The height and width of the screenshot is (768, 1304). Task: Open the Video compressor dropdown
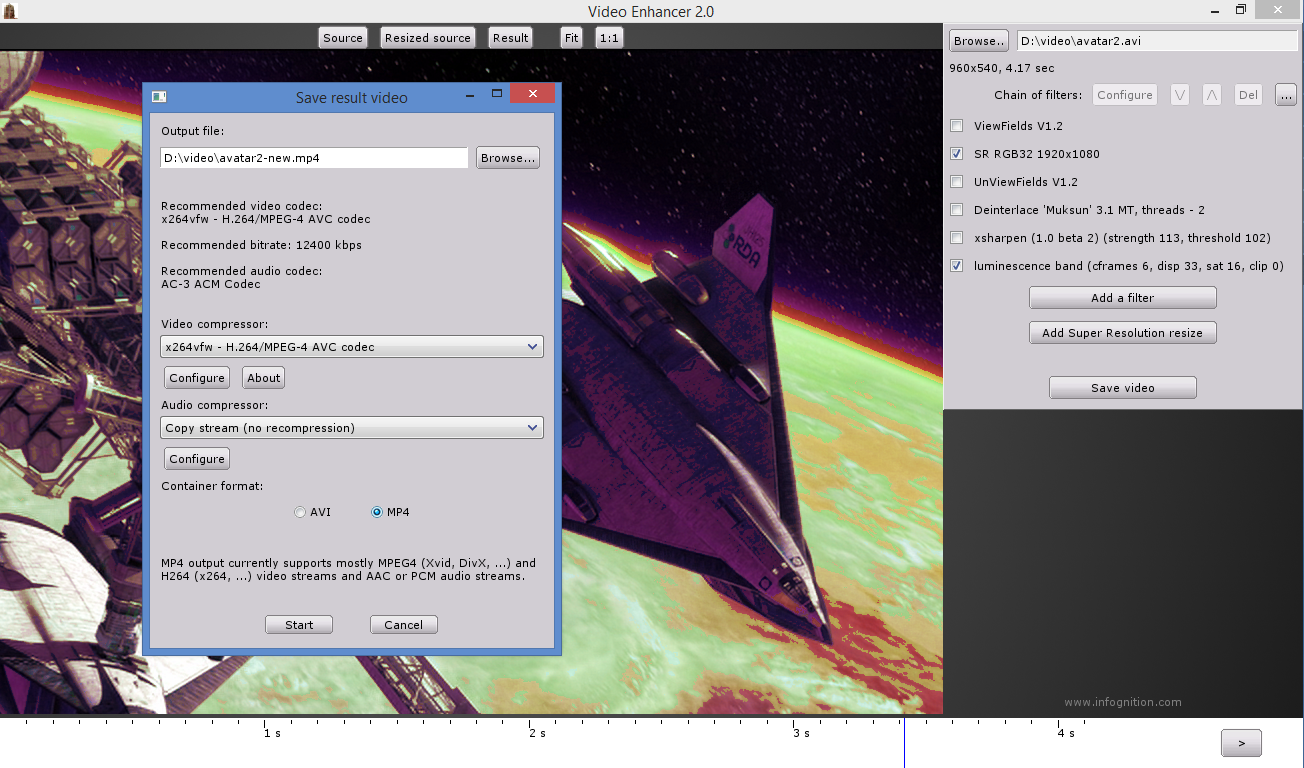click(x=352, y=347)
